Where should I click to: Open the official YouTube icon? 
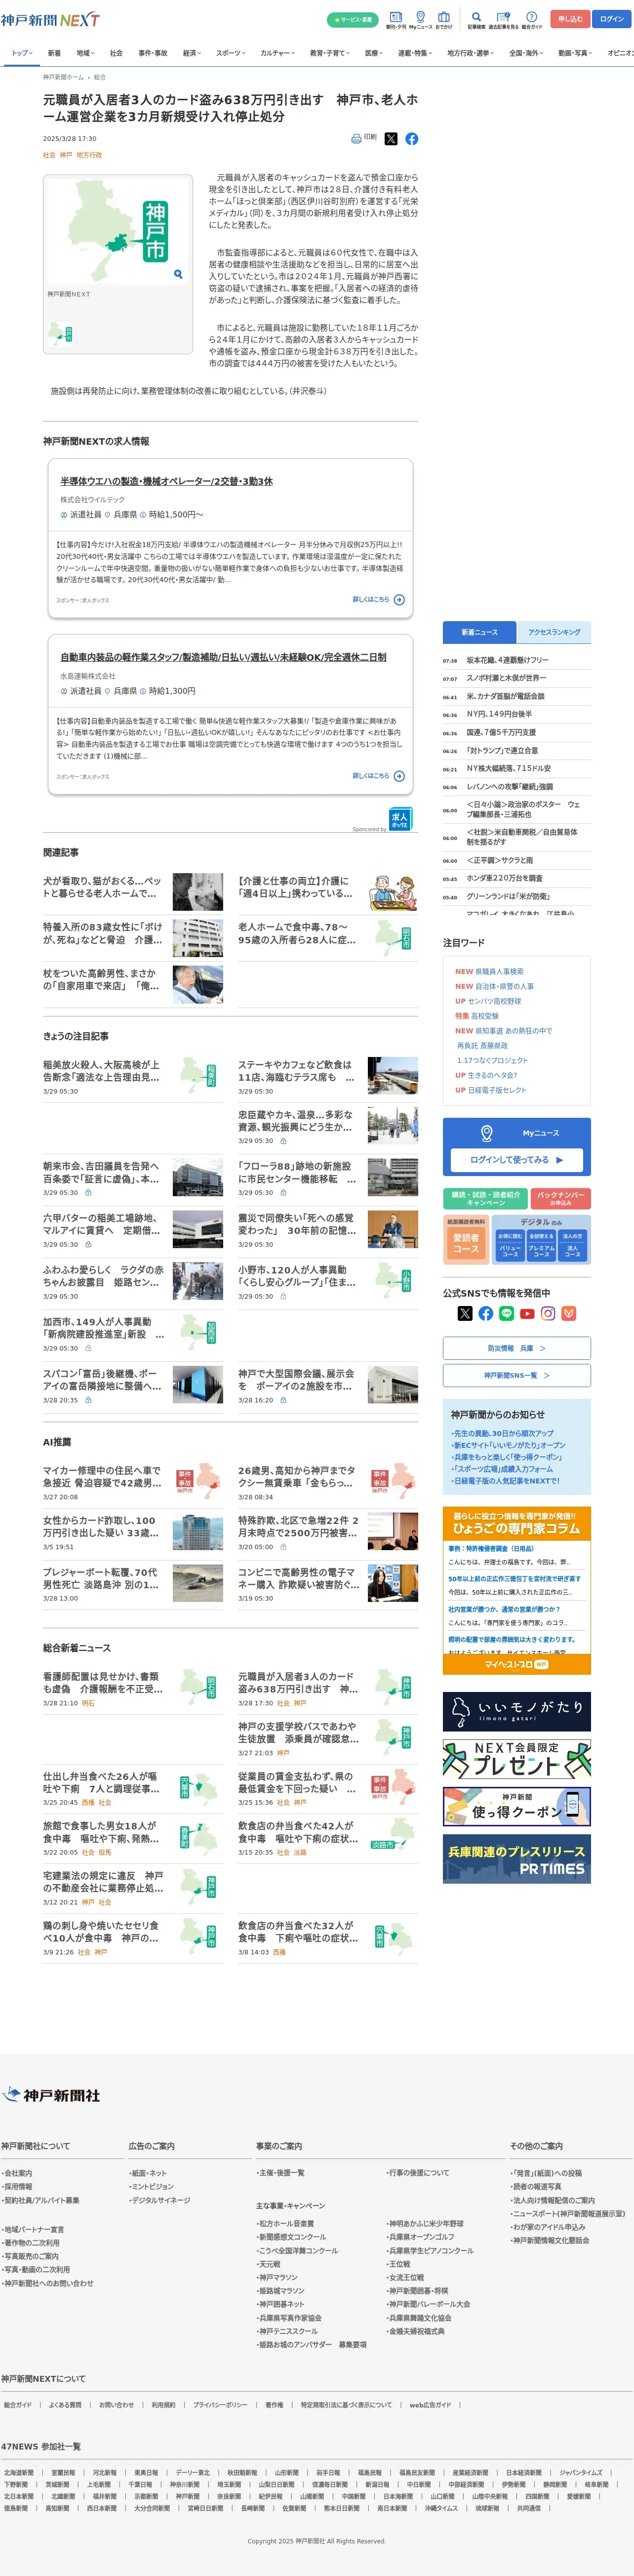pyautogui.click(x=527, y=1313)
